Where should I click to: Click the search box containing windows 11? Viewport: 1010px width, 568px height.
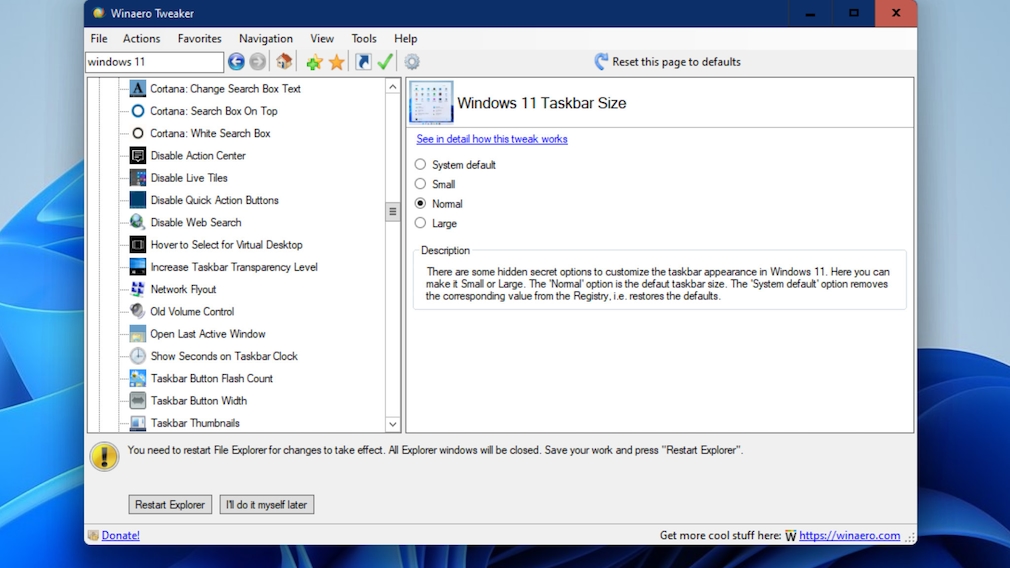pyautogui.click(x=155, y=62)
